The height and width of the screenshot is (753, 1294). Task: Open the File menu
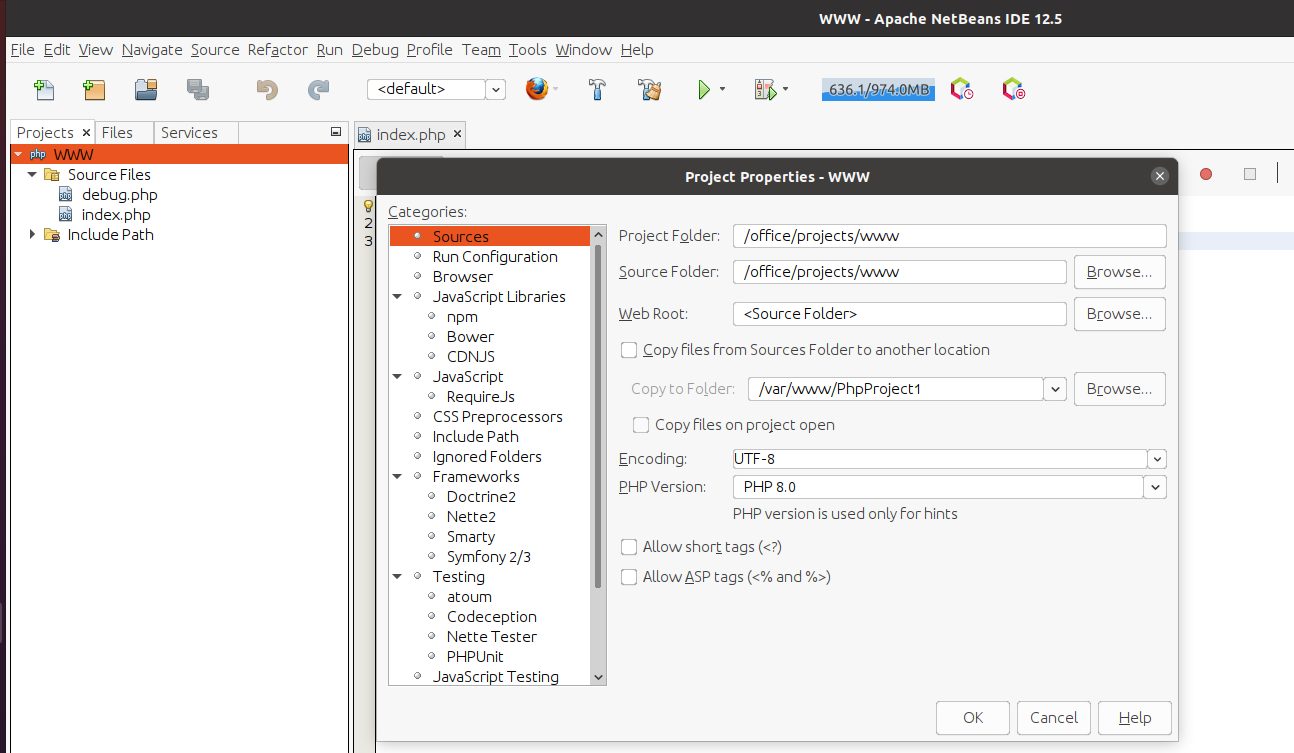tap(22, 49)
